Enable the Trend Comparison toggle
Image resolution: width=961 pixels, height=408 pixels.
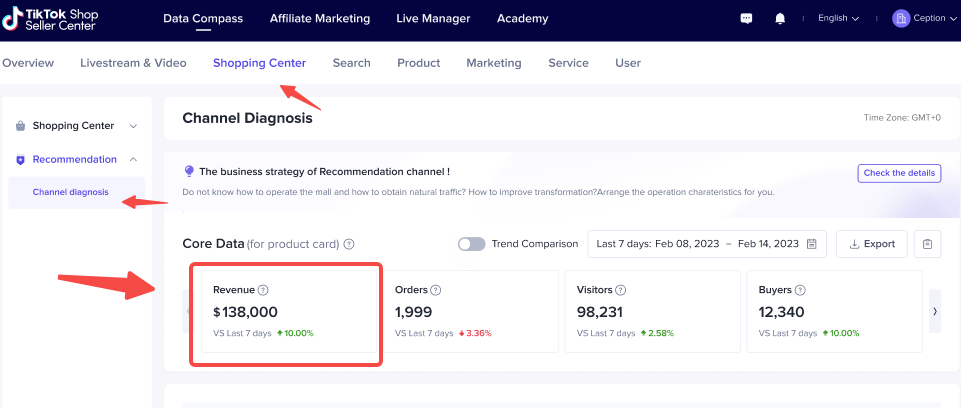[471, 244]
